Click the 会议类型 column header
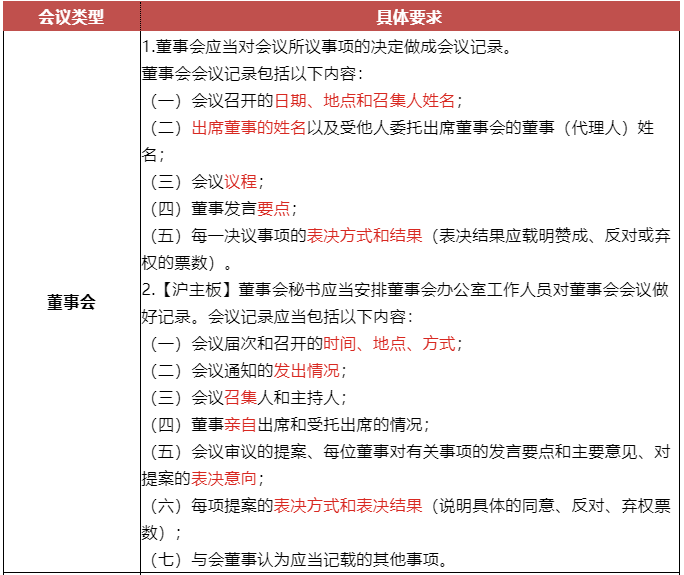This screenshot has width=684, height=575. click(71, 17)
